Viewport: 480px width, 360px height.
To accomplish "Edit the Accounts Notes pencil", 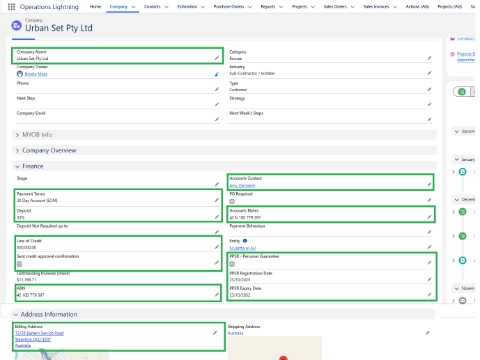I will tap(429, 217).
